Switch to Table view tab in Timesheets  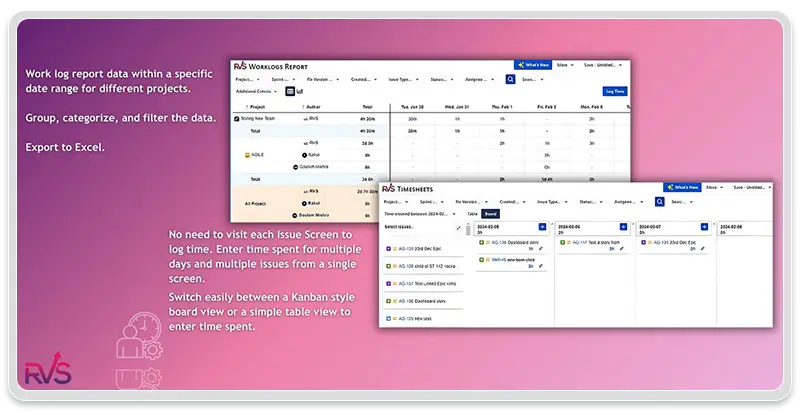(x=472, y=214)
